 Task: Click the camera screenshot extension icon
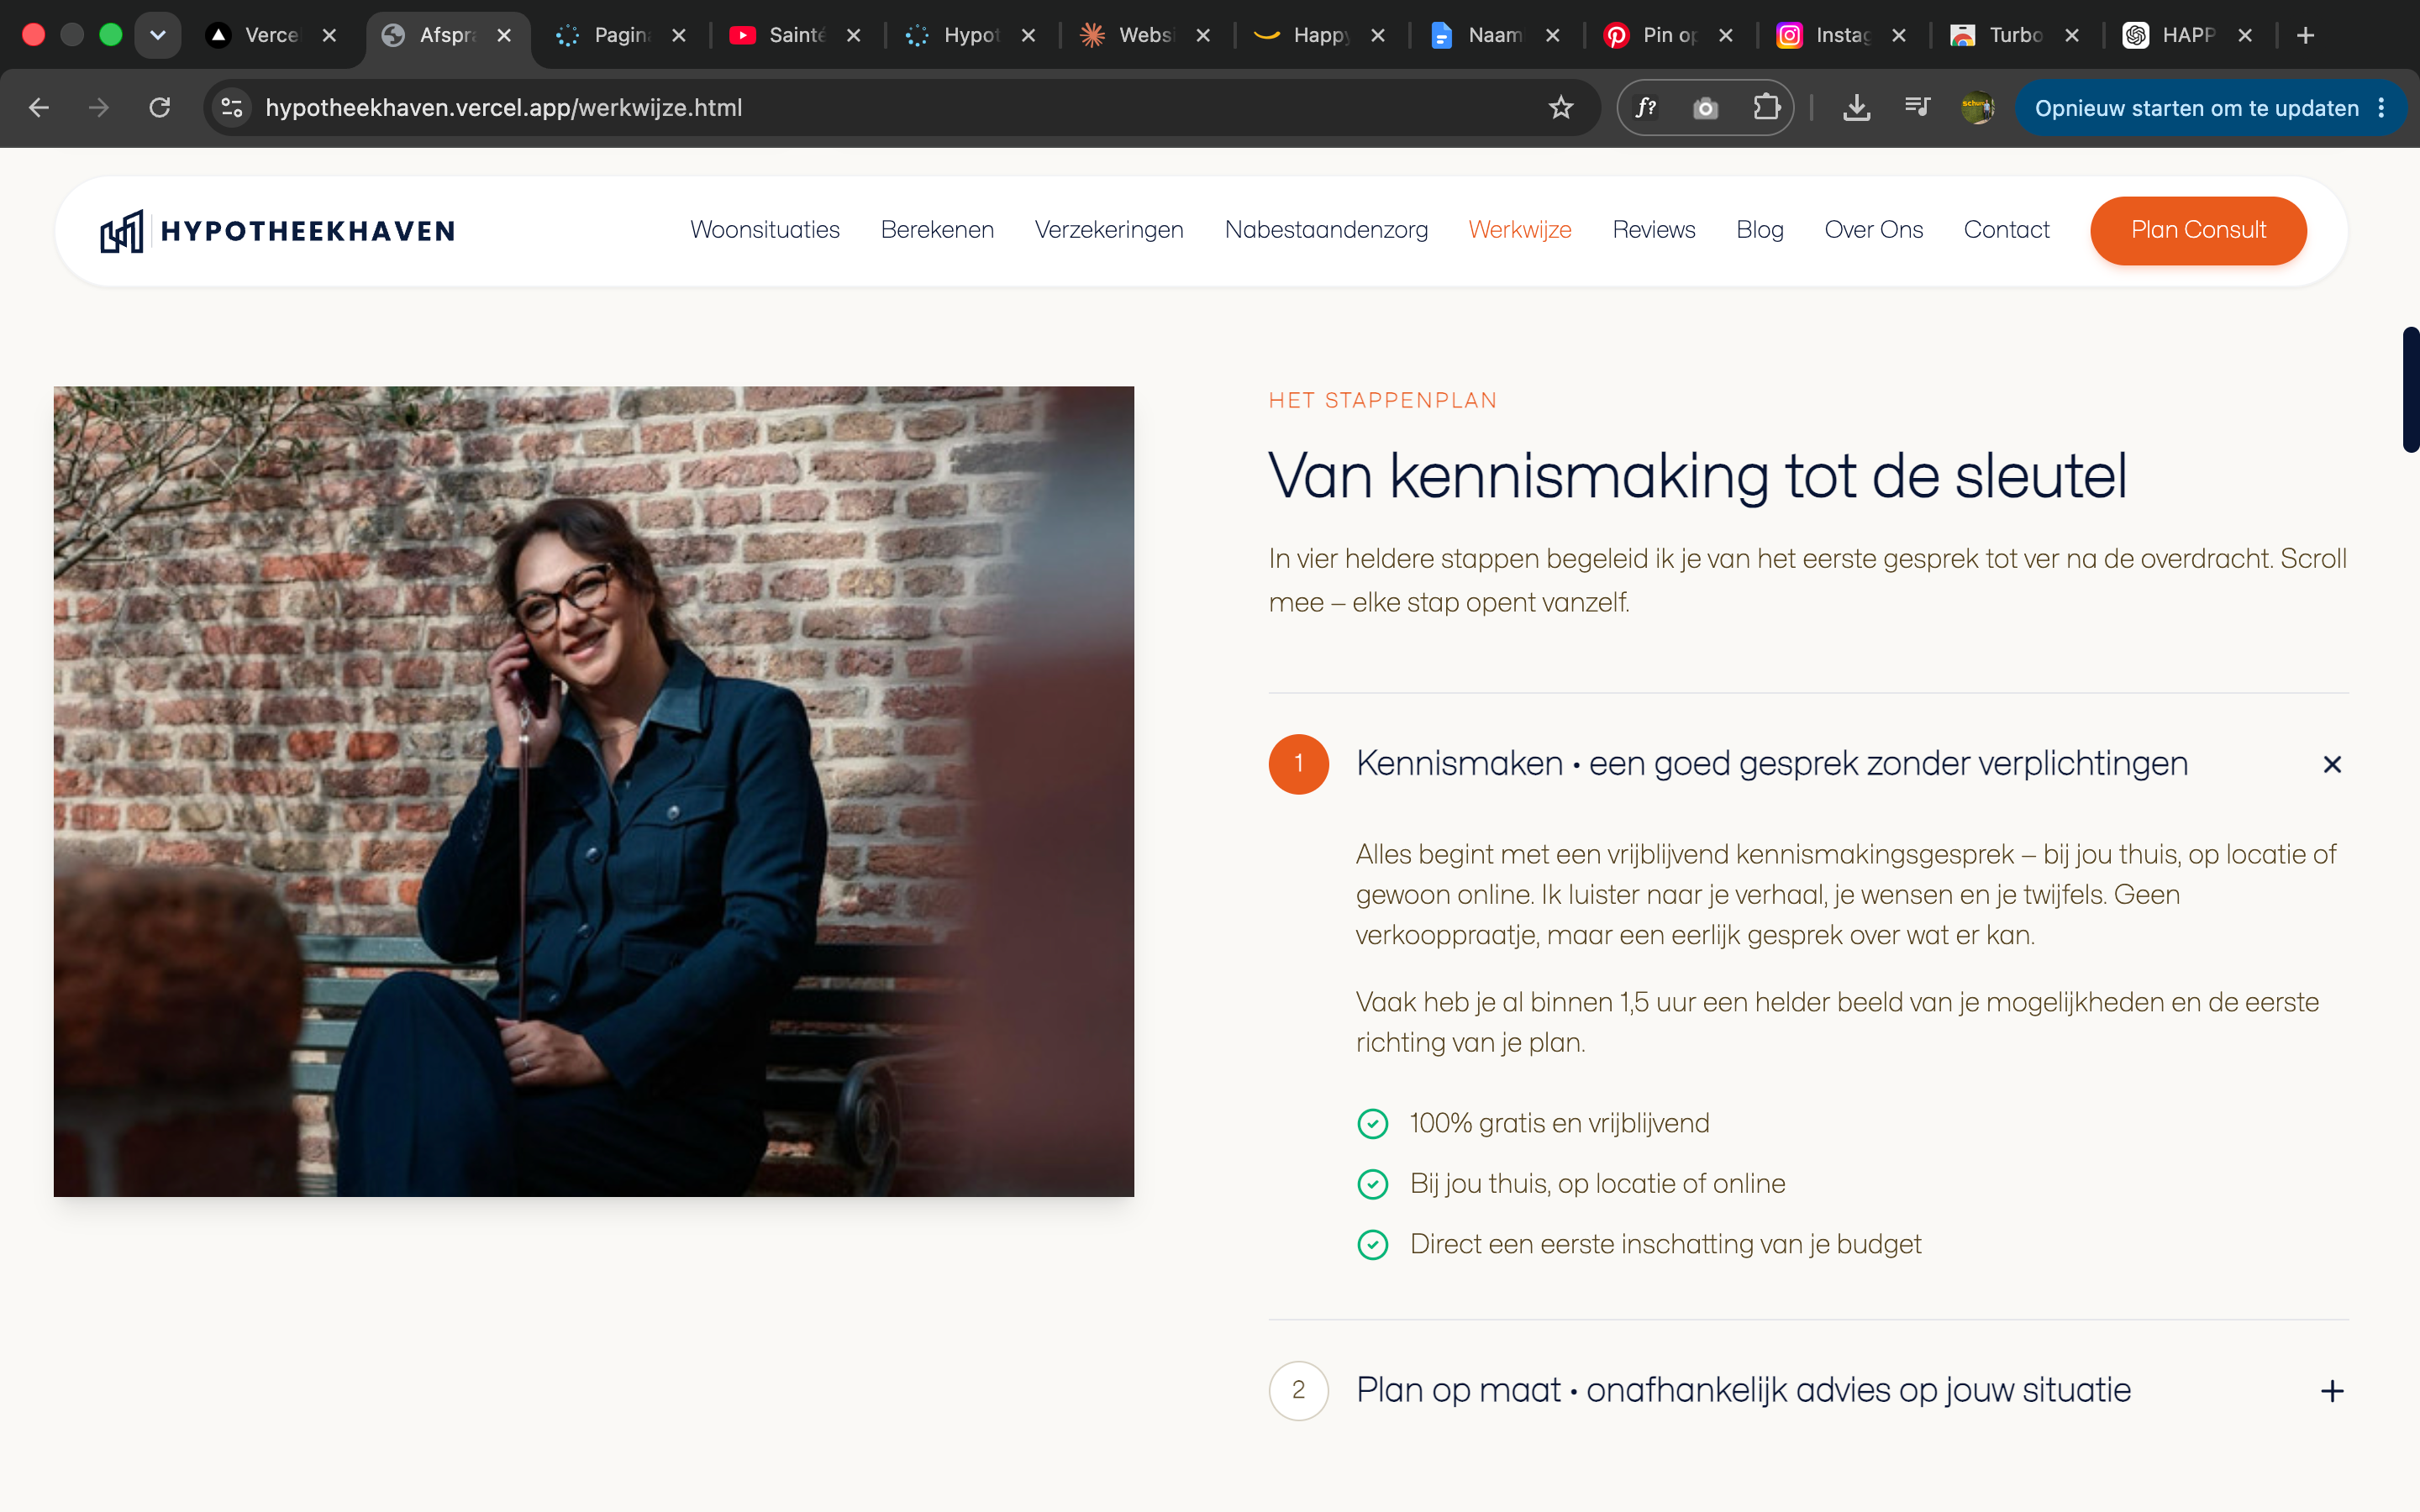point(1706,107)
